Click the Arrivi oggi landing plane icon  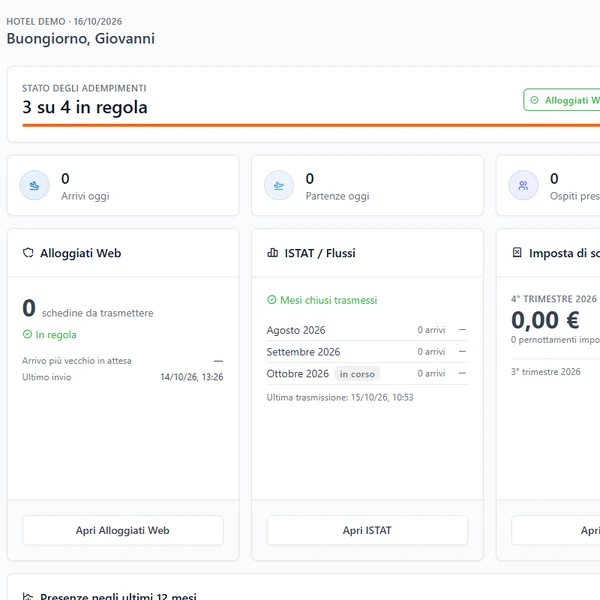tap(34, 186)
